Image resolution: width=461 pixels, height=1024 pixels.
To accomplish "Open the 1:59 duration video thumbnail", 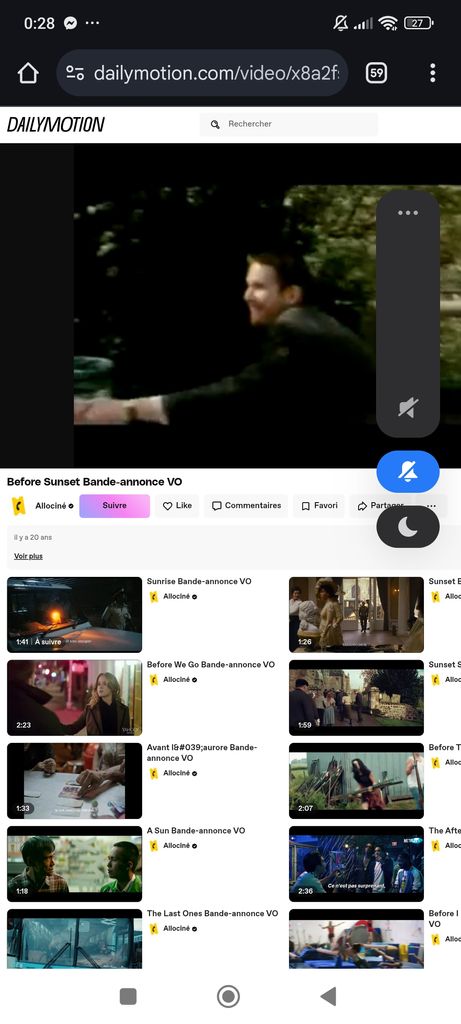I will [x=356, y=697].
